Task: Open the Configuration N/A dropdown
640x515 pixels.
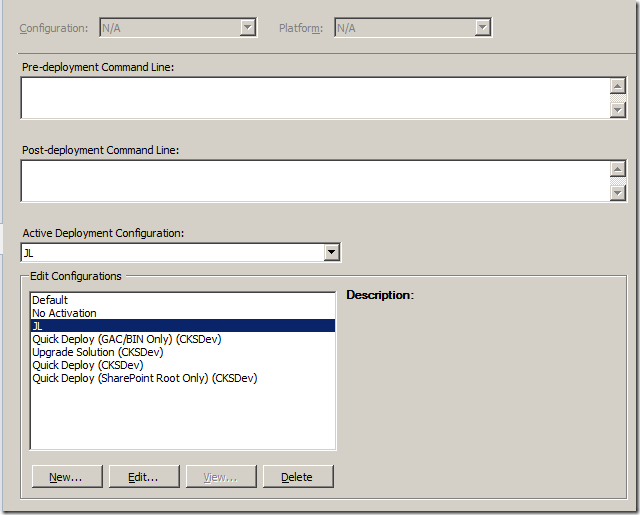Action: pyautogui.click(x=178, y=28)
